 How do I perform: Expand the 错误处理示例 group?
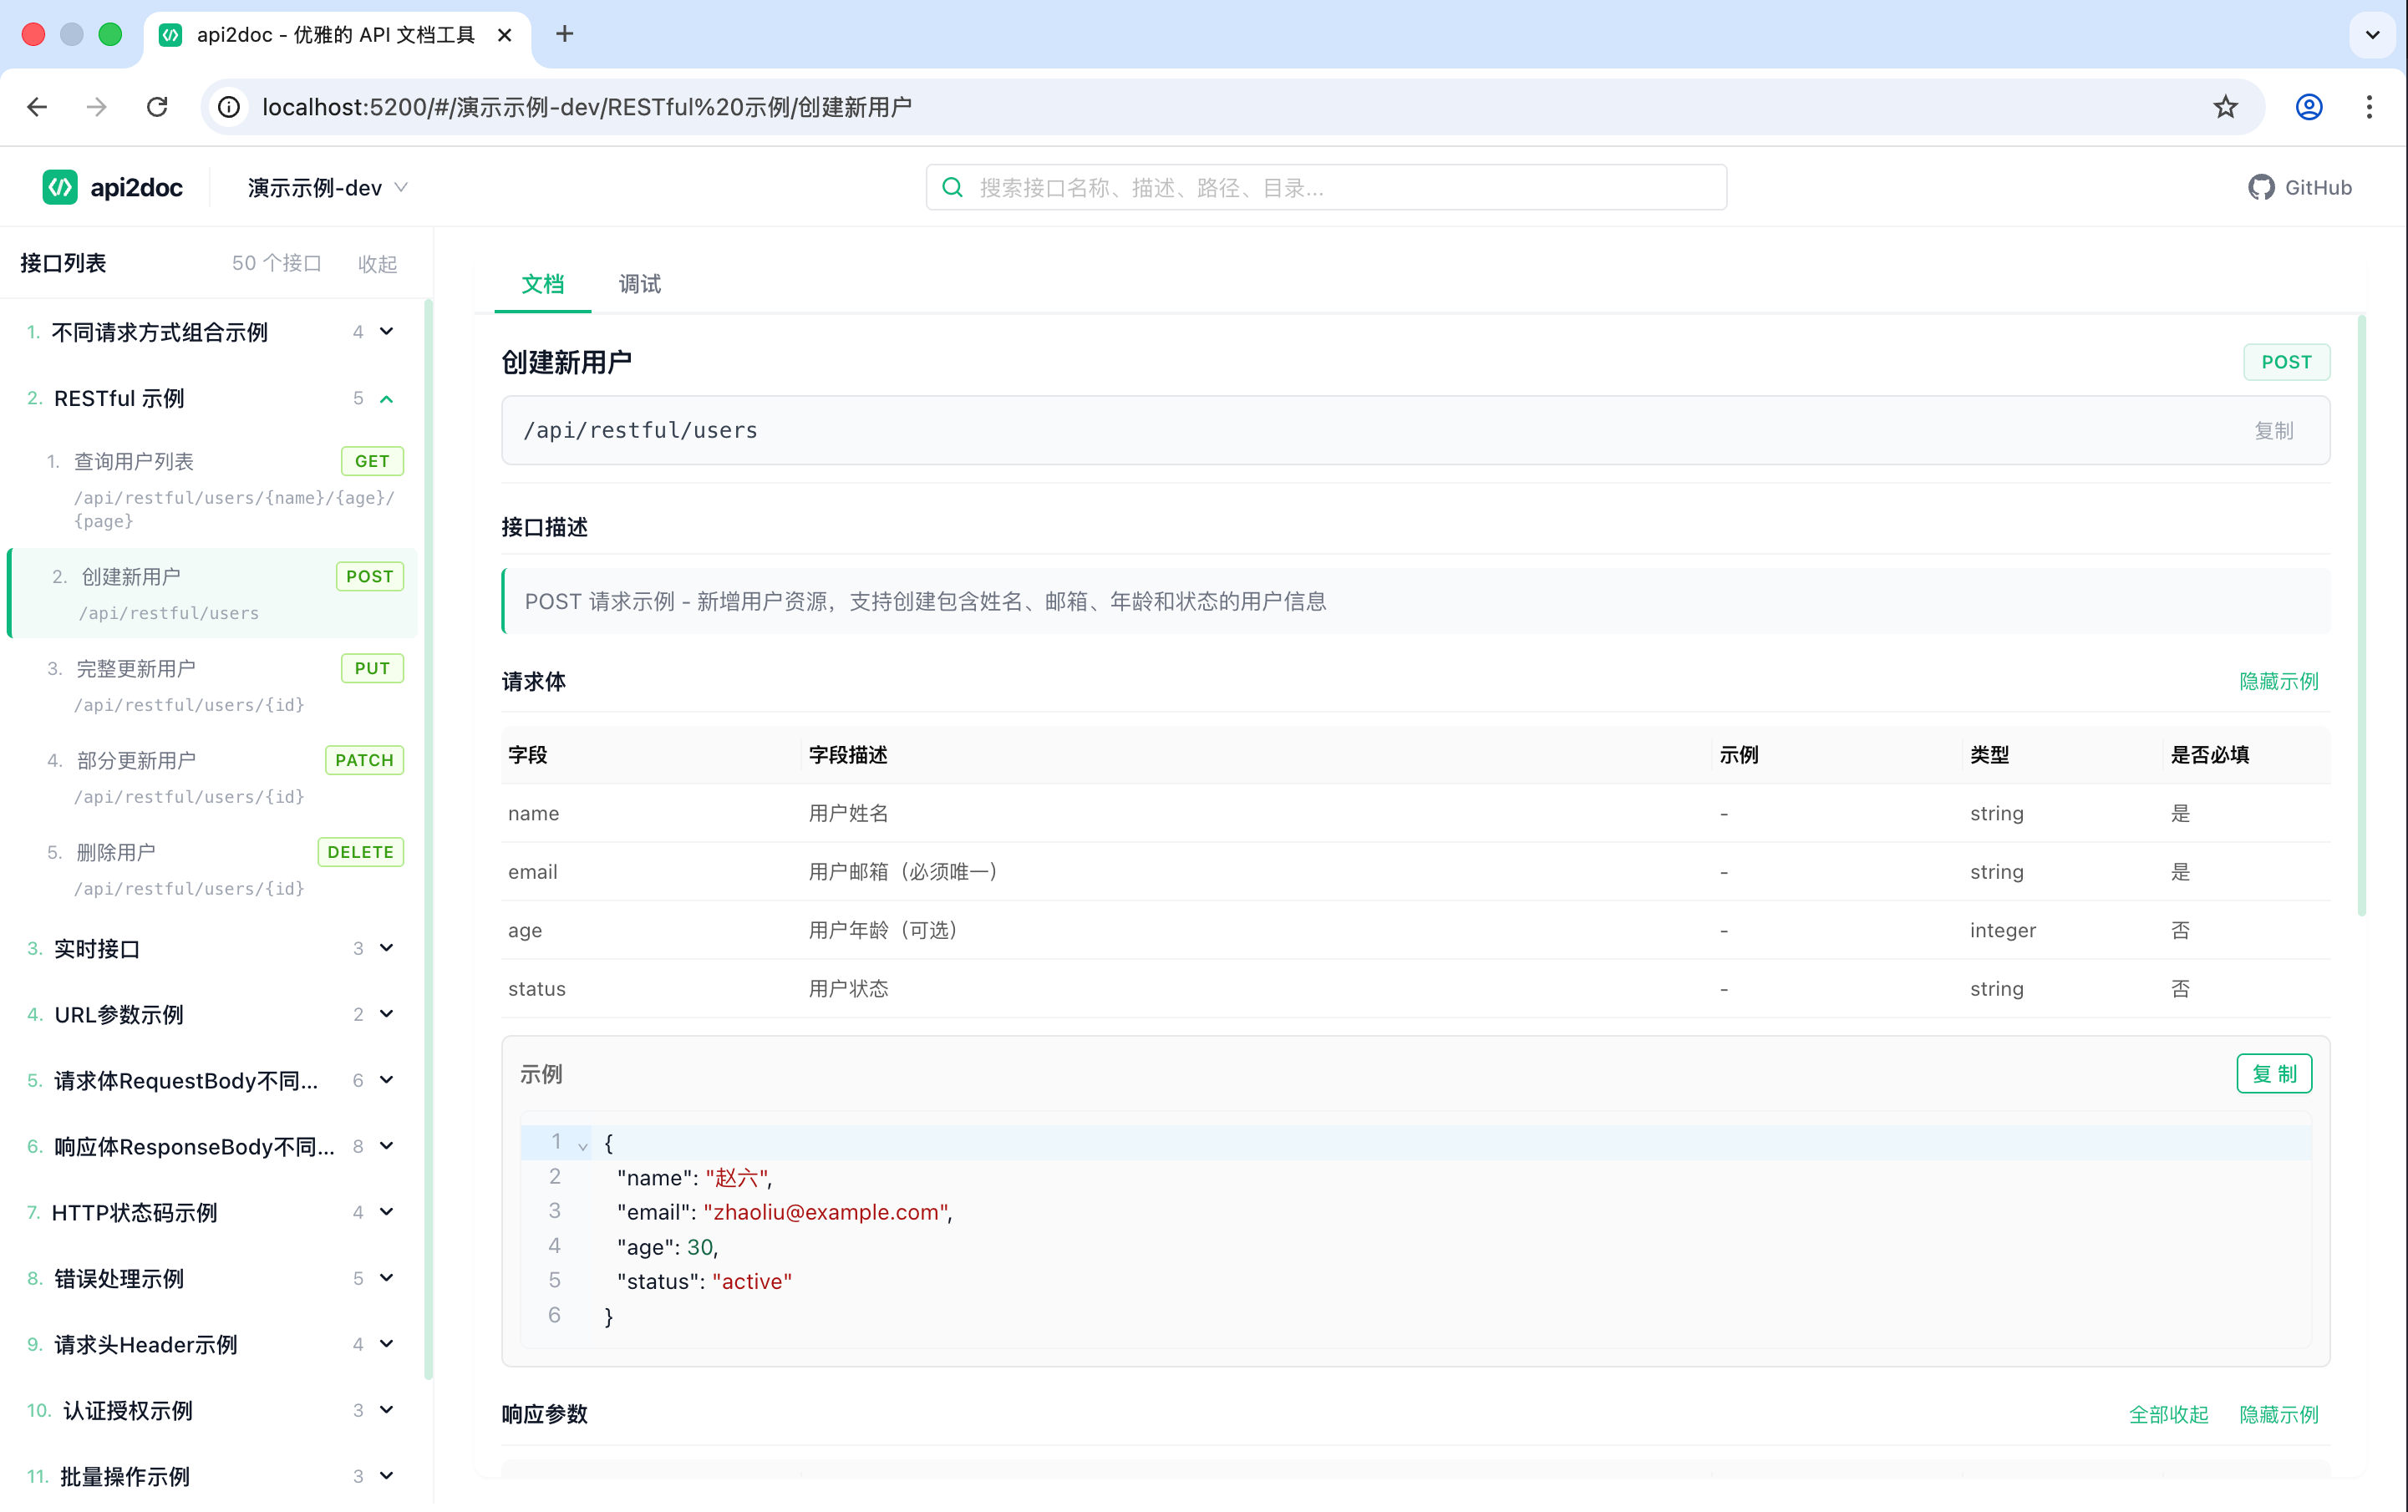tap(212, 1278)
